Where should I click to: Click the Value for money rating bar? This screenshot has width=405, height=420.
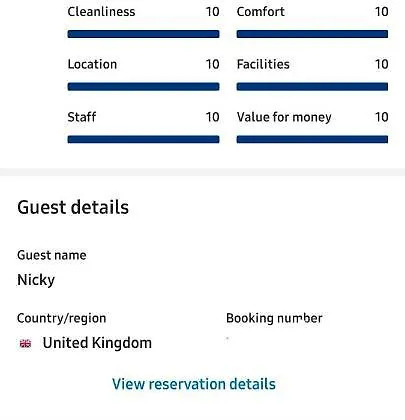pyautogui.click(x=312, y=139)
